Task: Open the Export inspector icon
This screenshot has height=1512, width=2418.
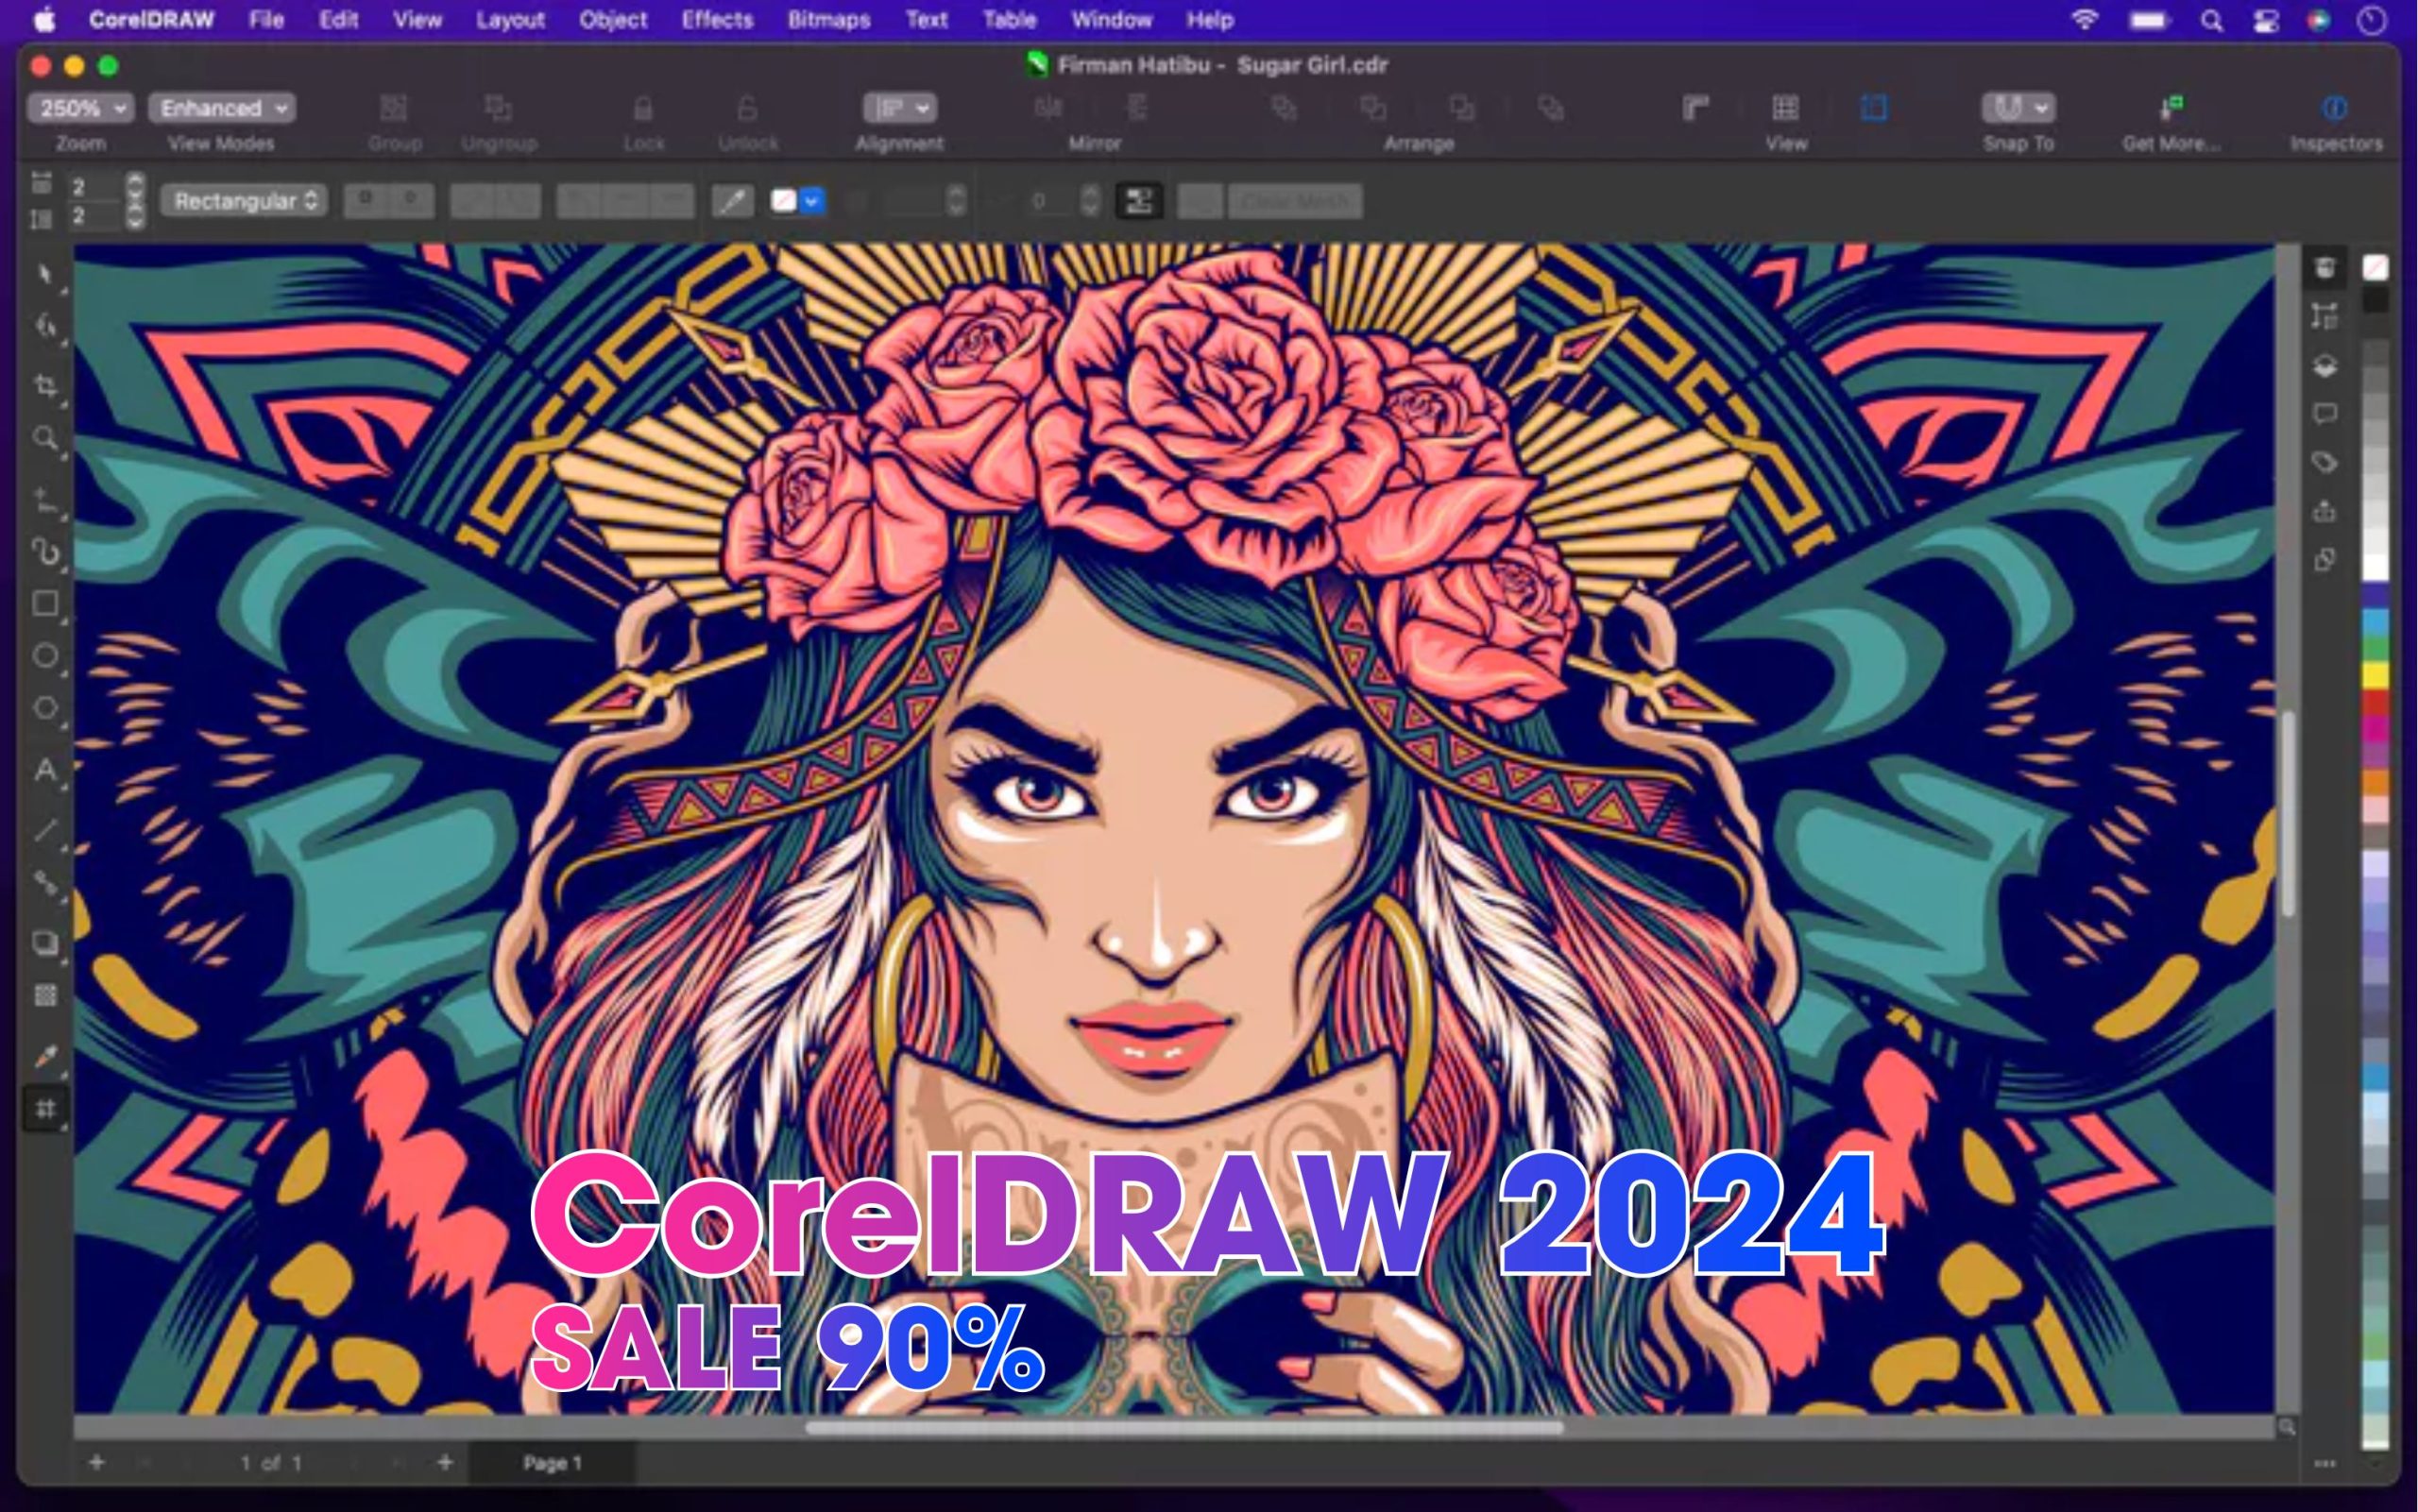Action: point(2325,511)
